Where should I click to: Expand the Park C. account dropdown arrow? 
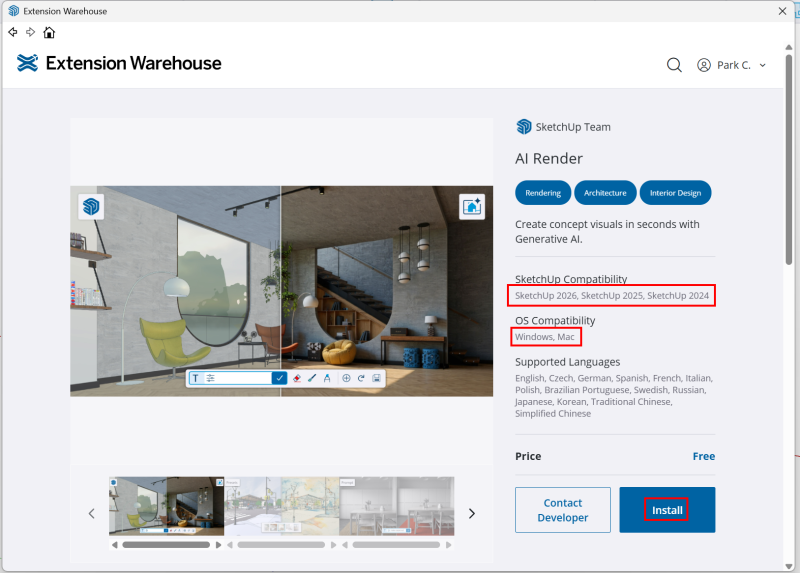pyautogui.click(x=763, y=65)
